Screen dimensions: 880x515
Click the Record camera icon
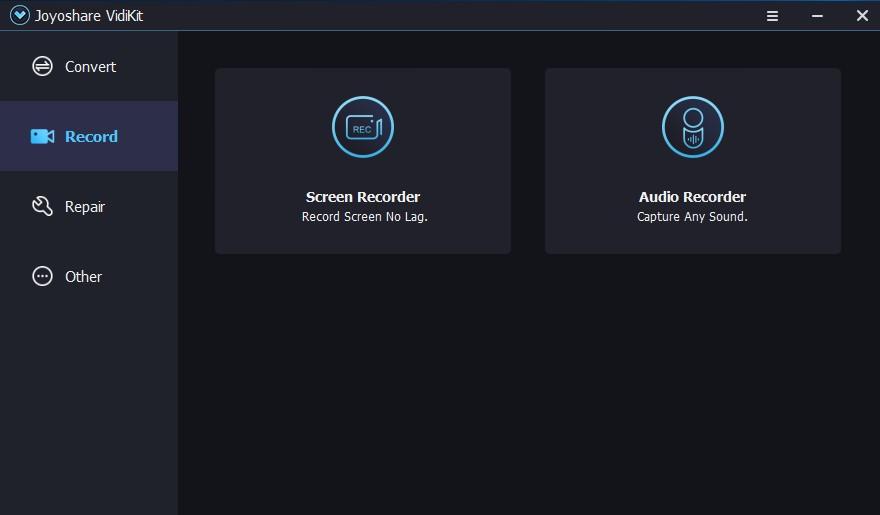pyautogui.click(x=42, y=136)
